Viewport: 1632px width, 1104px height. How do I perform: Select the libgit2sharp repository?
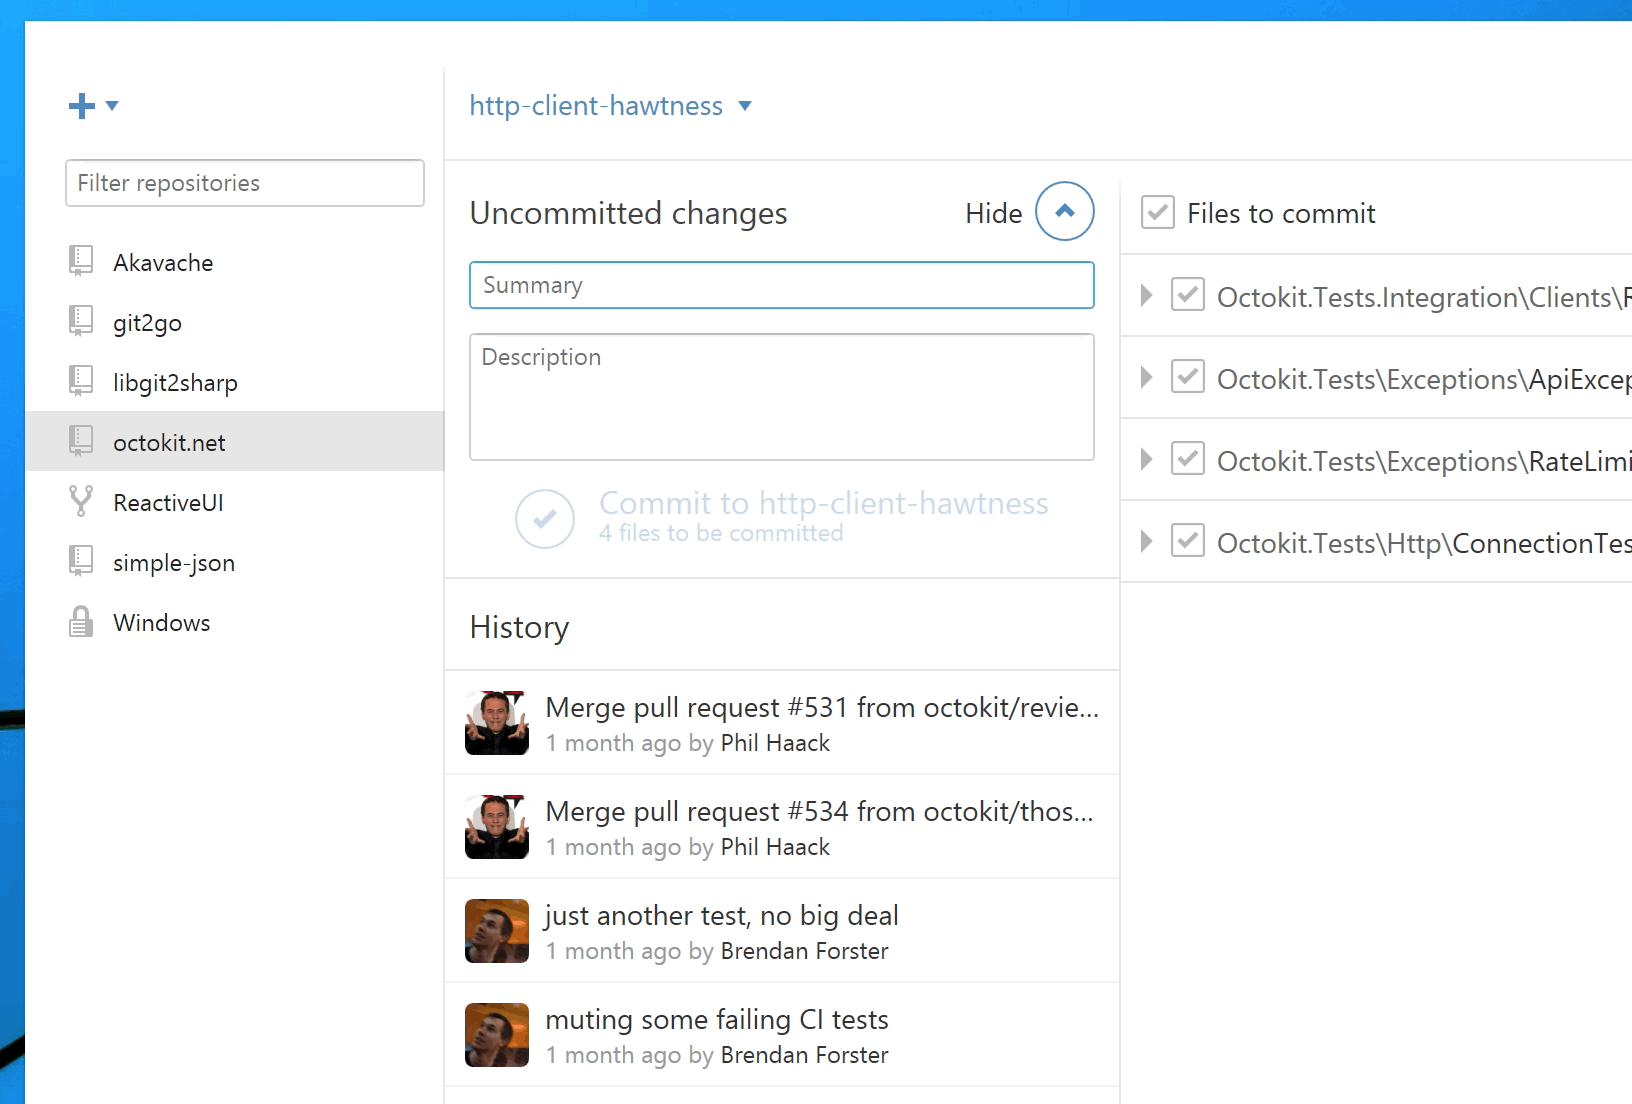pyautogui.click(x=235, y=382)
